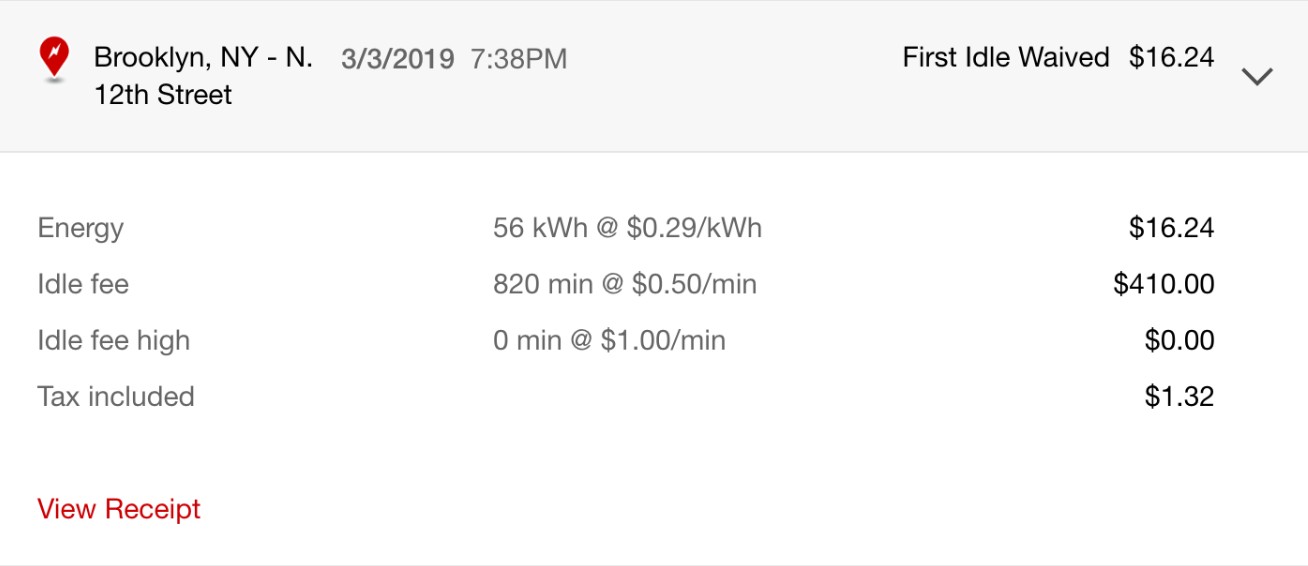This screenshot has height=566, width=1308.
Task: Click the $1.32 tax amount
Action: pyautogui.click(x=1180, y=396)
